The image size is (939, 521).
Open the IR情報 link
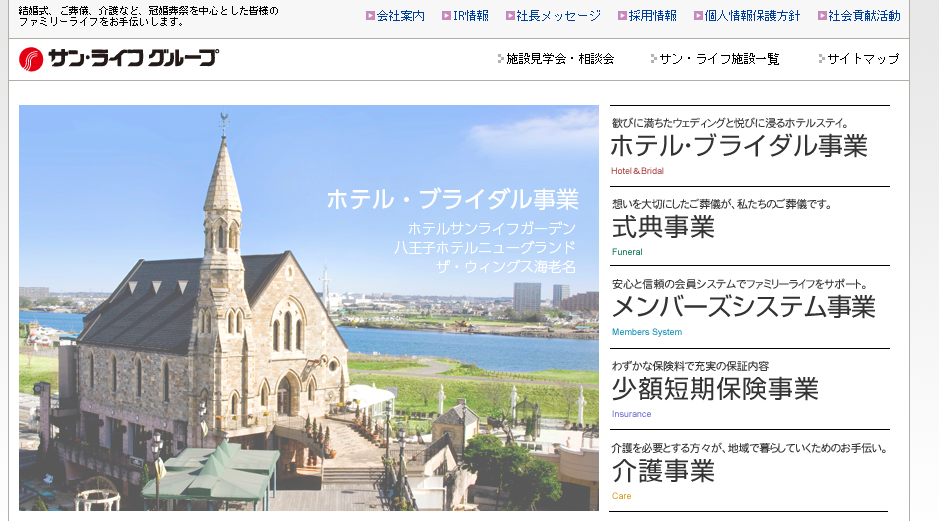pos(471,16)
